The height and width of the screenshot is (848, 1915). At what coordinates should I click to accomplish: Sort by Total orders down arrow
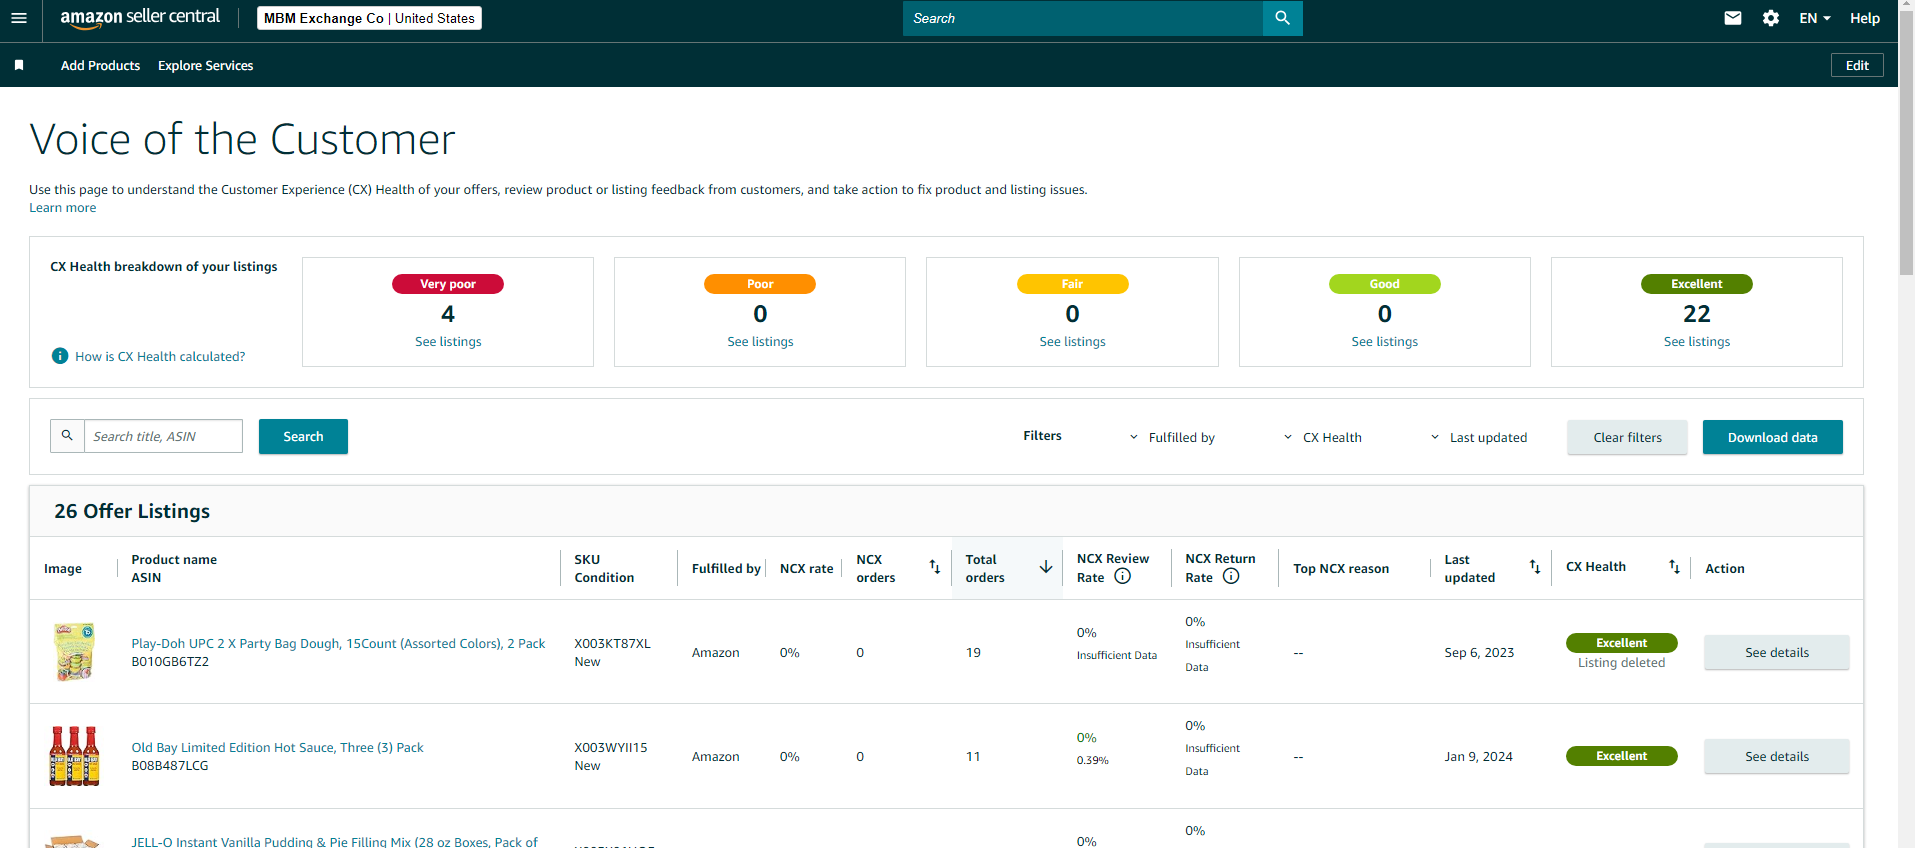point(1046,567)
